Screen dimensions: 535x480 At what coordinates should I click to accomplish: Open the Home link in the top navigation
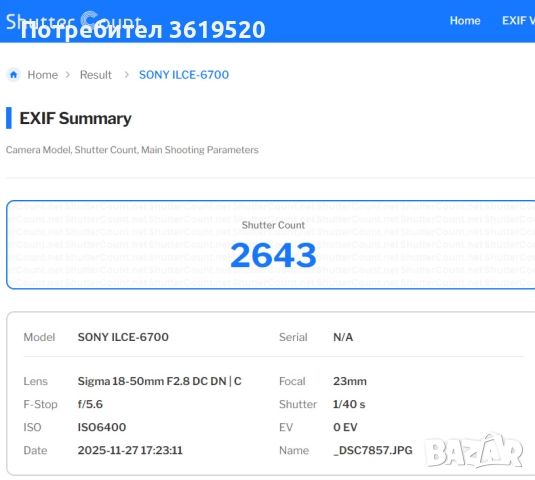[x=465, y=21]
